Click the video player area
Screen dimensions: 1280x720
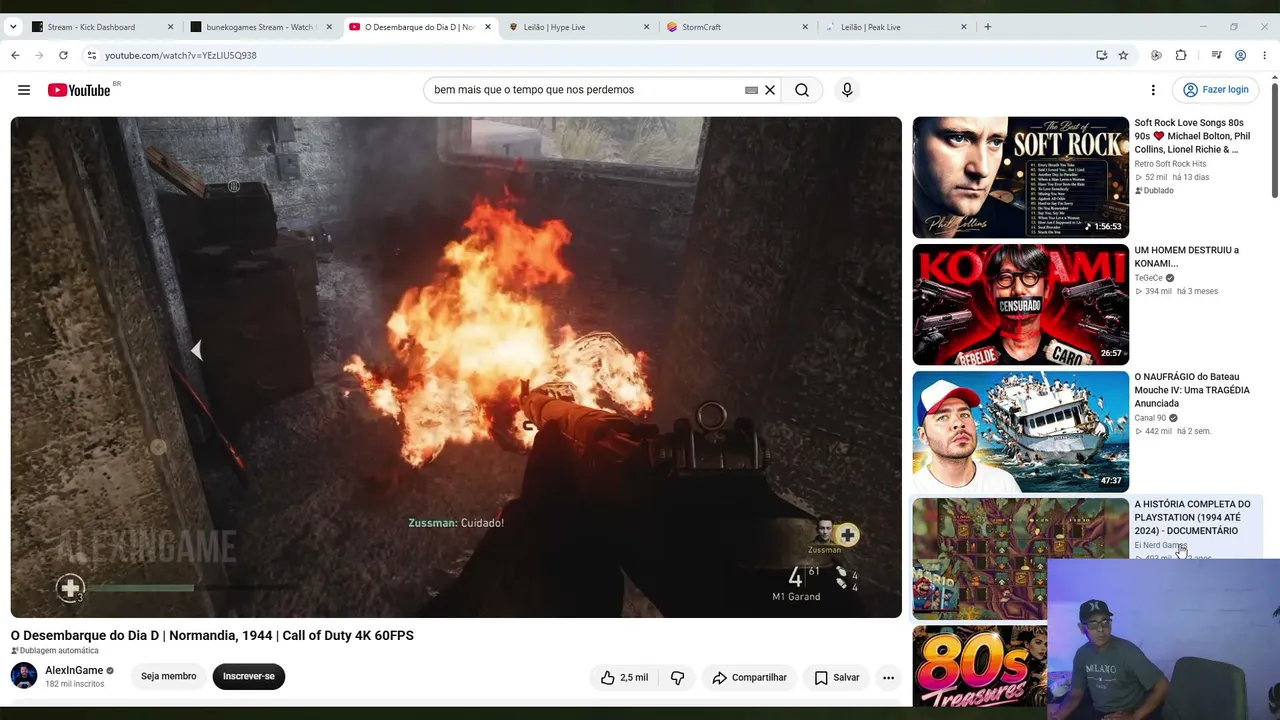[456, 367]
